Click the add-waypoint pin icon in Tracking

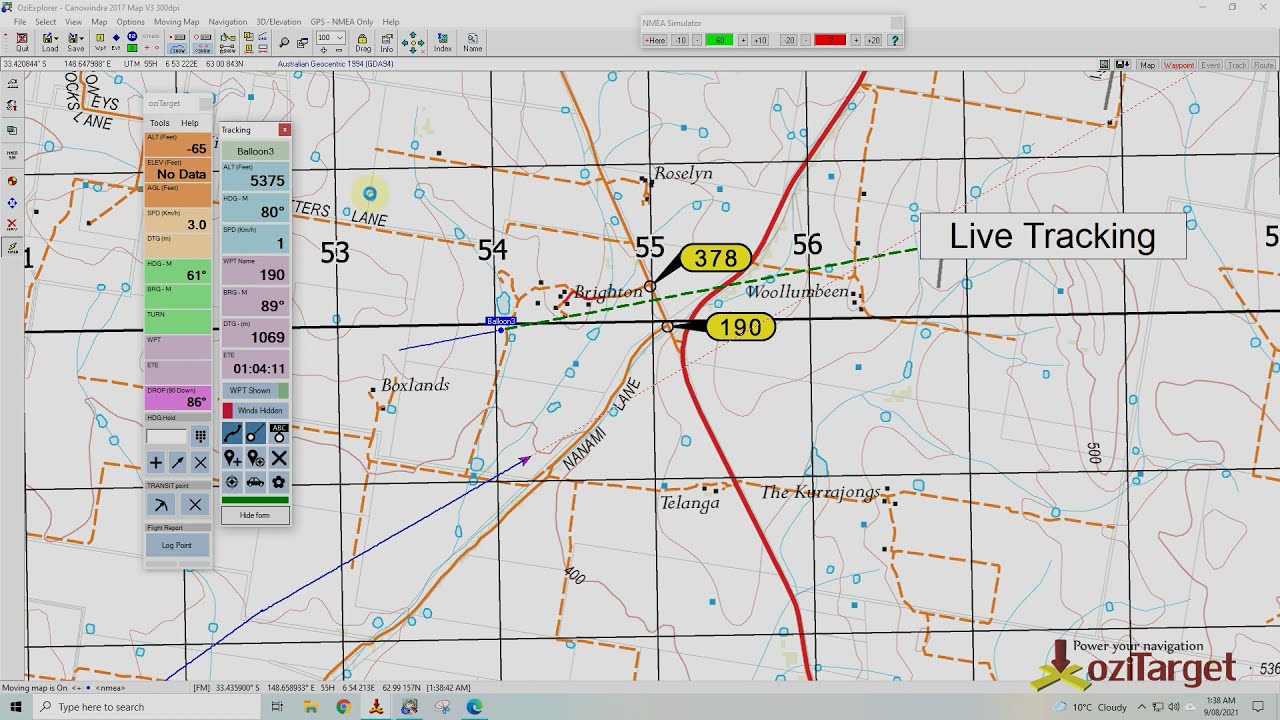232,458
